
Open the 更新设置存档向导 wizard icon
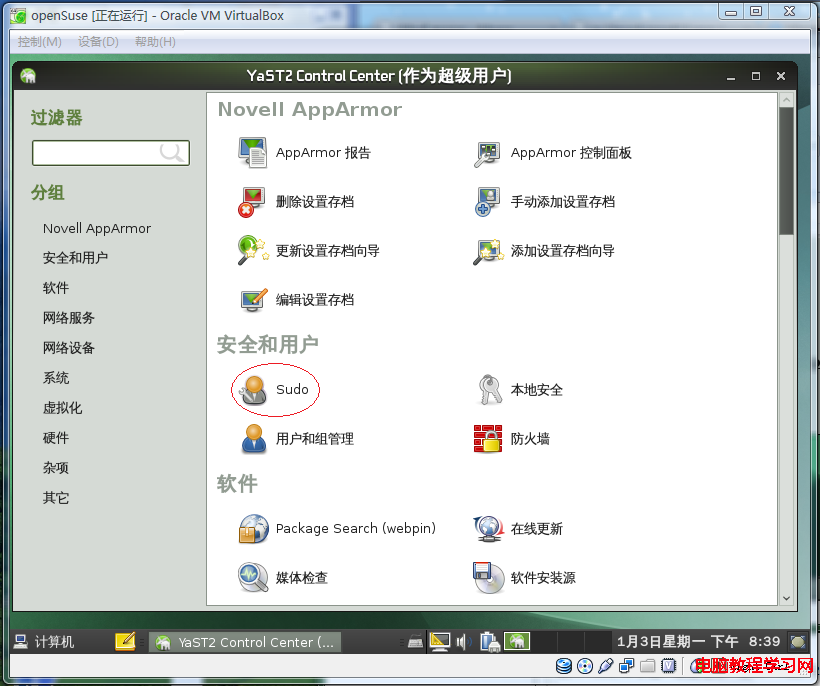(254, 251)
